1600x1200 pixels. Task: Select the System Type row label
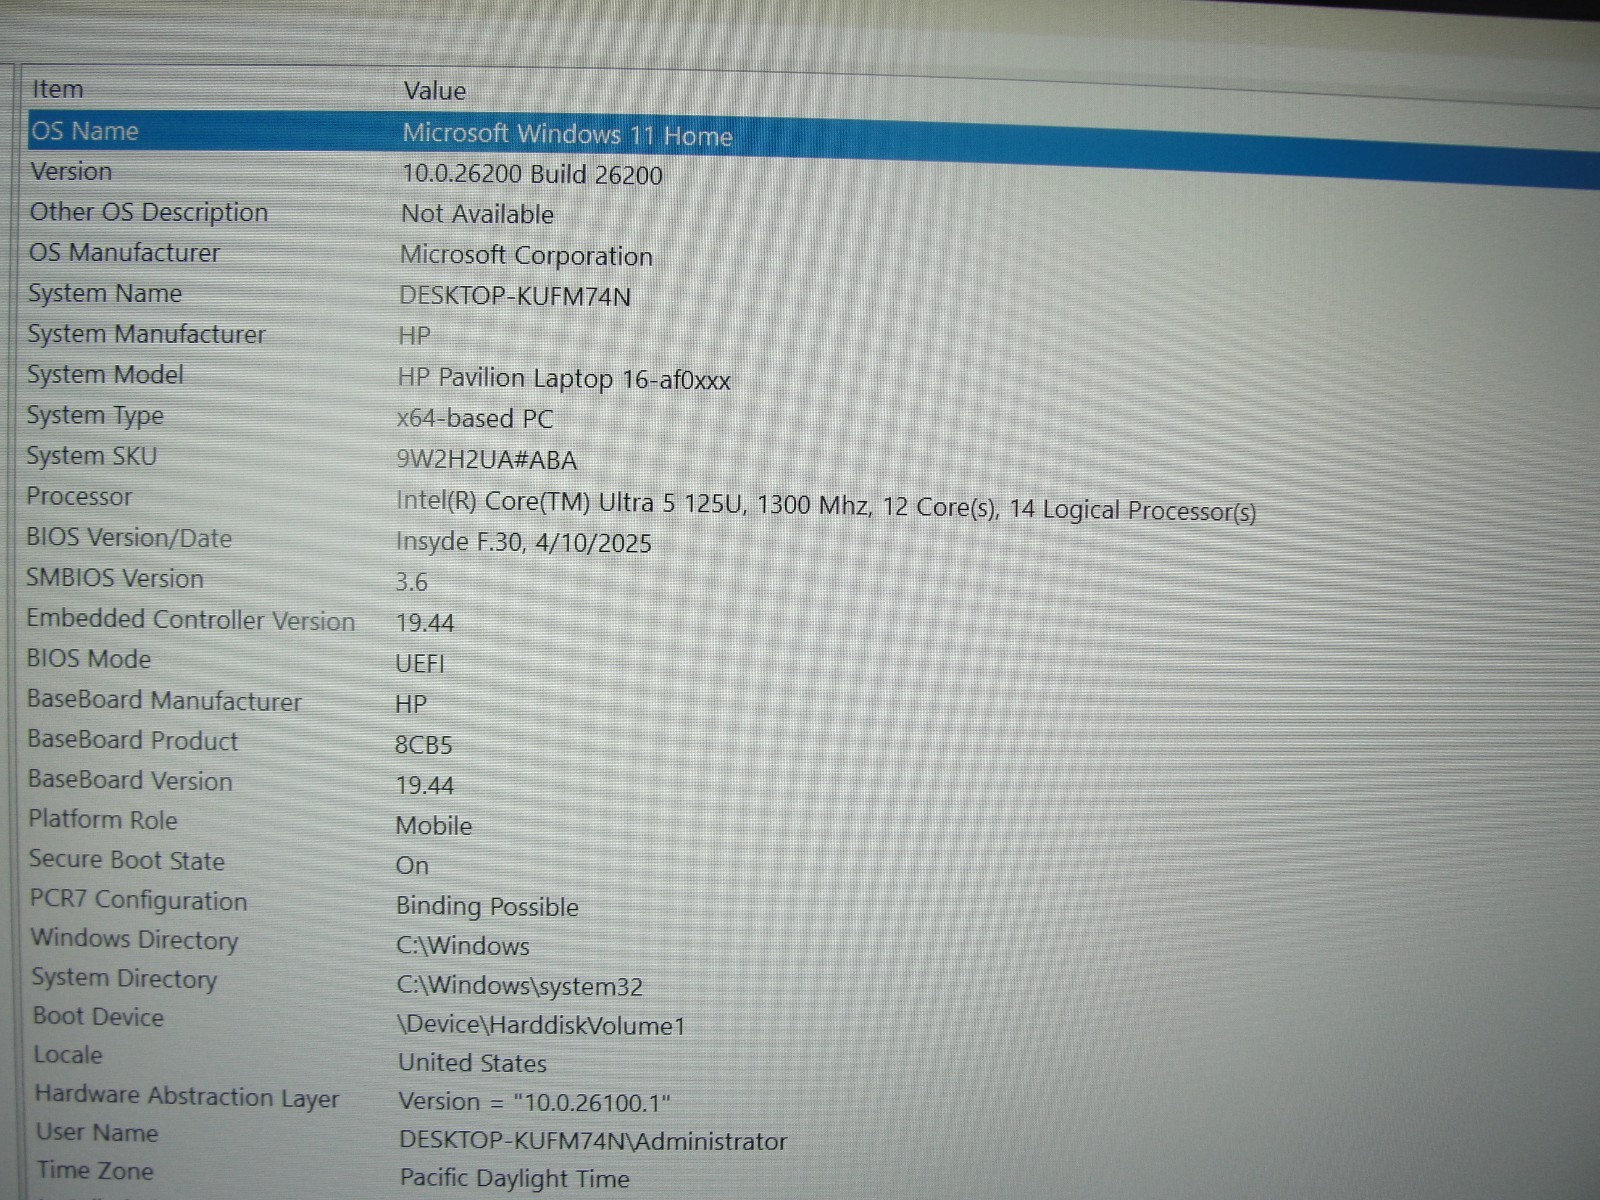click(95, 416)
